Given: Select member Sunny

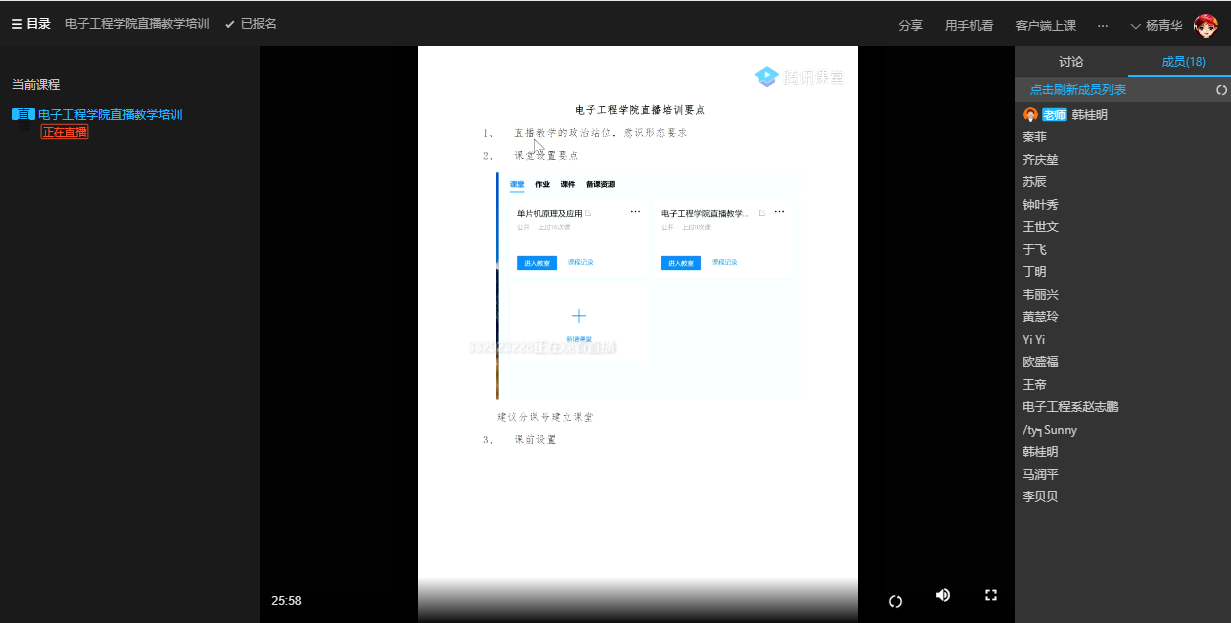Looking at the screenshot, I should 1049,430.
